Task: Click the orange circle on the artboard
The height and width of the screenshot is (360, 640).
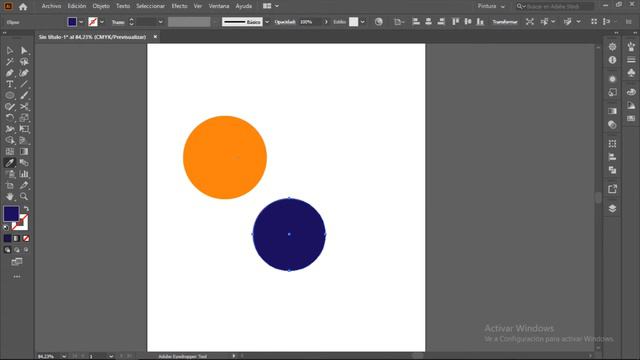Action: pos(225,158)
